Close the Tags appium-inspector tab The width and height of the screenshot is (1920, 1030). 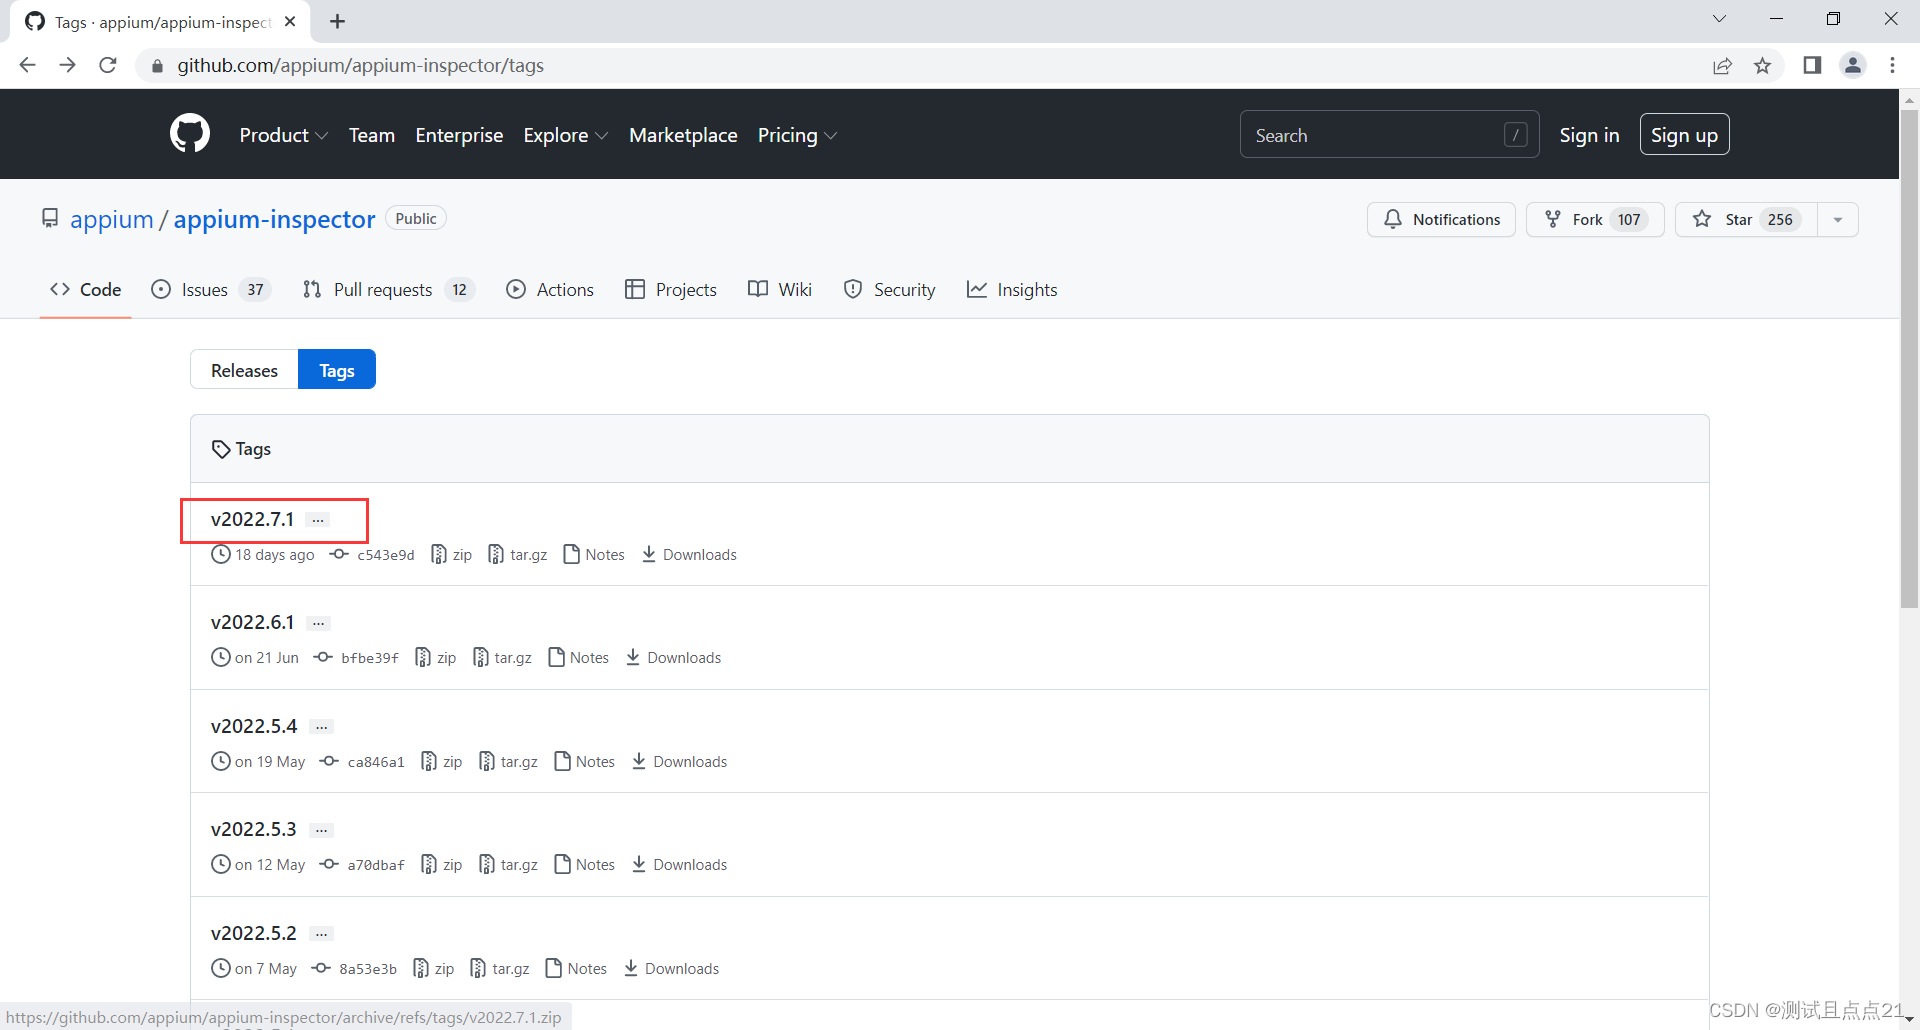[x=290, y=21]
